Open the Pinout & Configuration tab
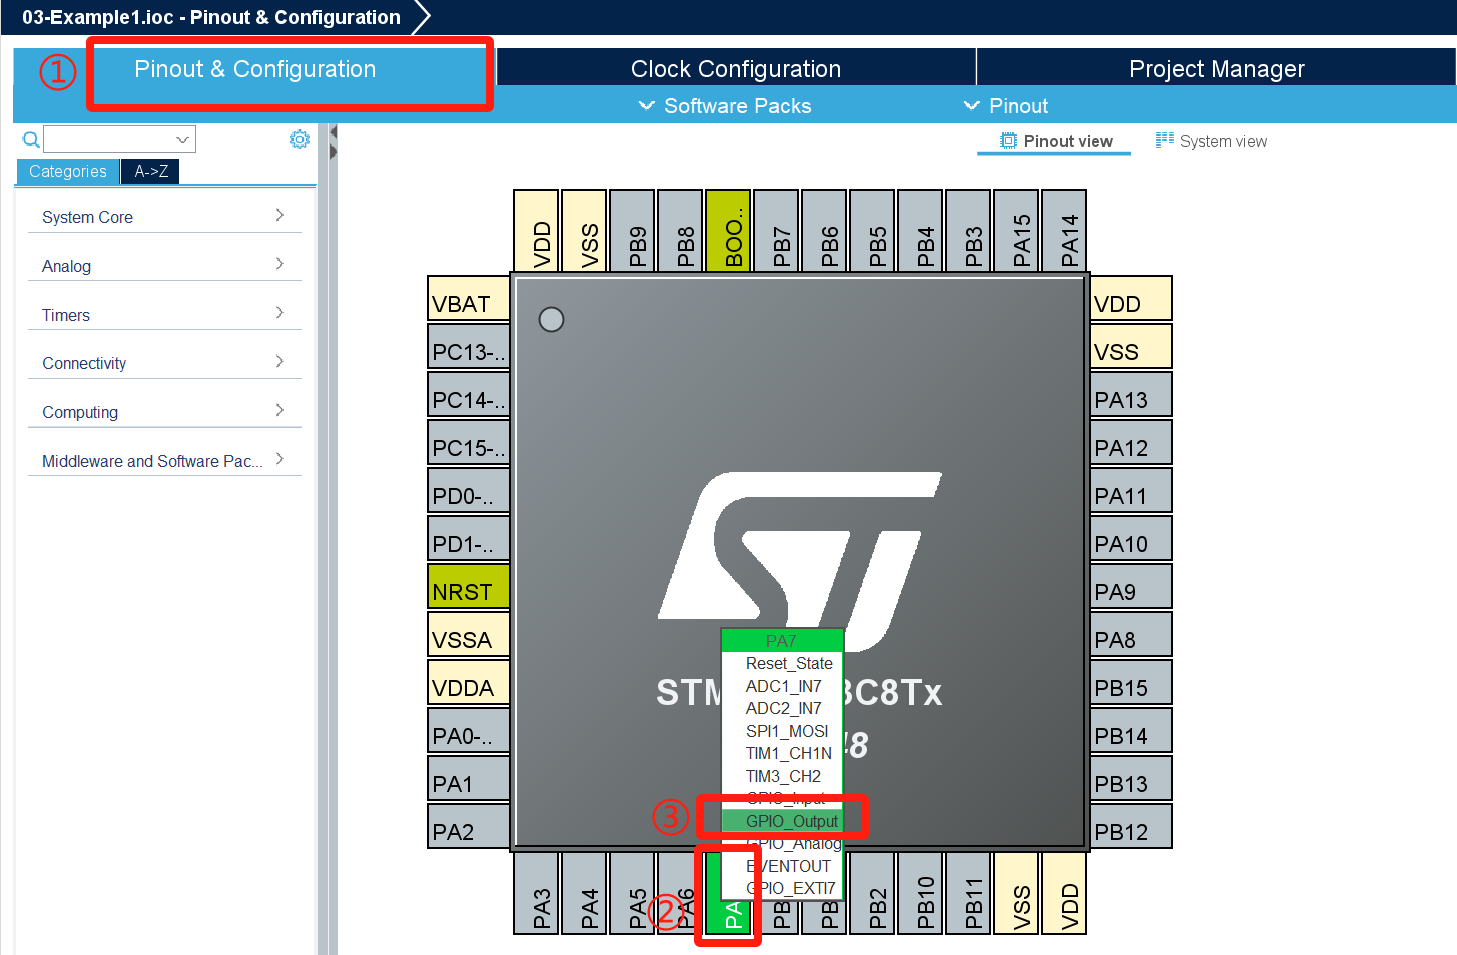 pos(255,69)
